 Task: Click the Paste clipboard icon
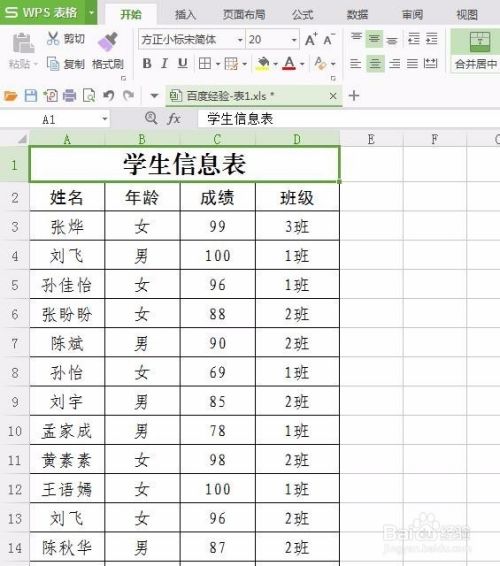pos(23,42)
